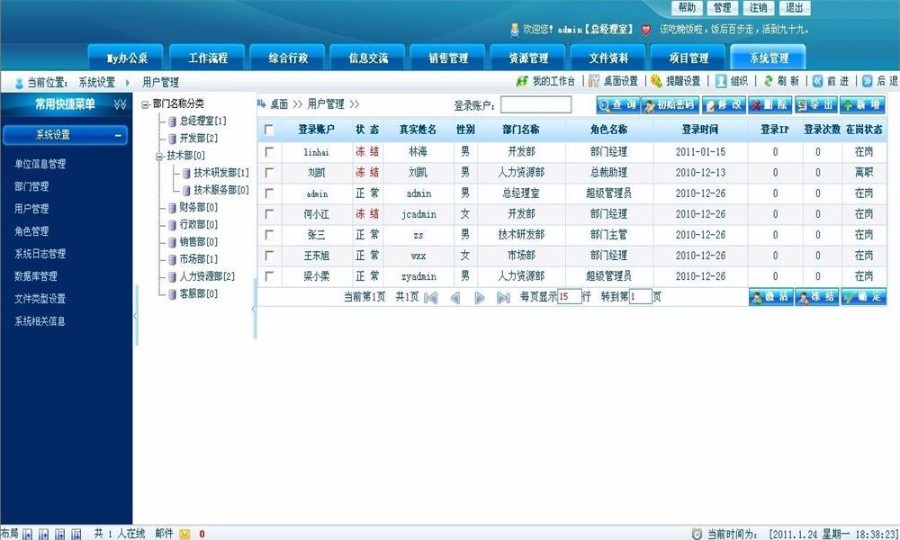Switch to the 综合行政 tab
The width and height of the screenshot is (900, 540).
[x=288, y=57]
